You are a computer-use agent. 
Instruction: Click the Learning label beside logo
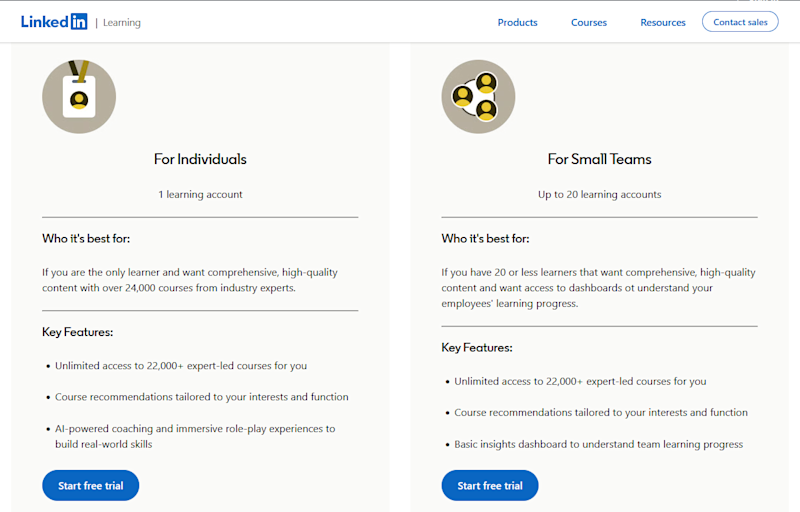point(121,22)
